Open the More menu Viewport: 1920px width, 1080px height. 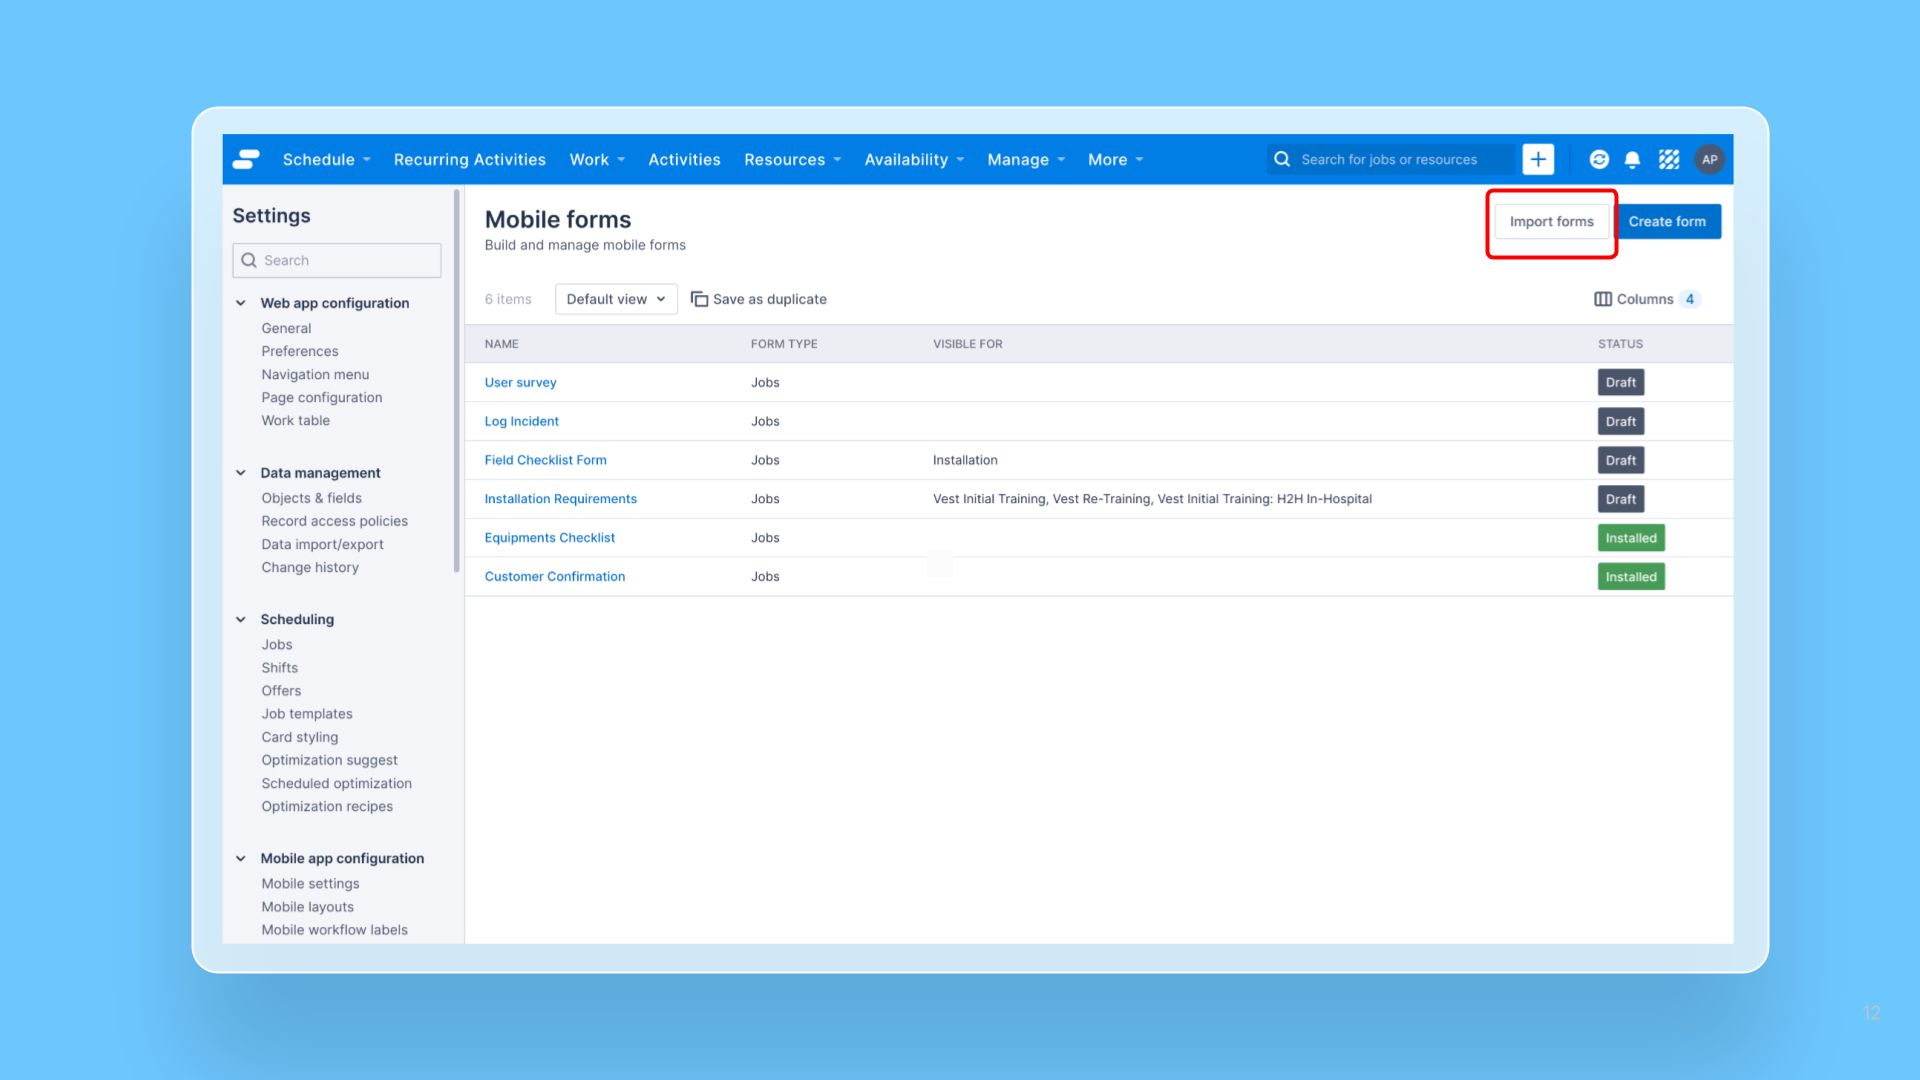[x=1115, y=160]
